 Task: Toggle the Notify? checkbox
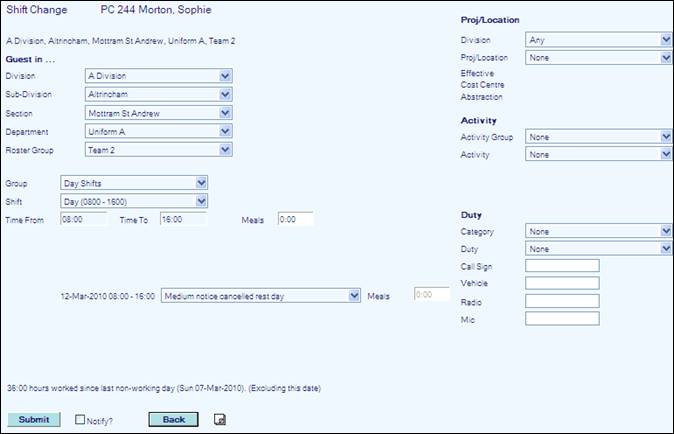coord(81,419)
